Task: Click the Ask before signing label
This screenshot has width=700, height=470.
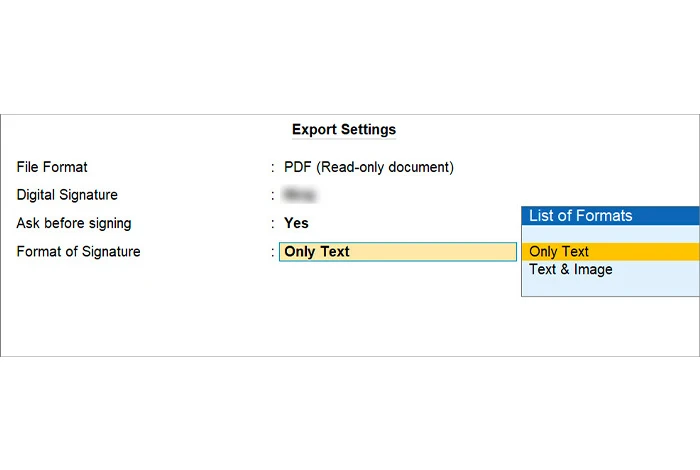Action: 74,224
